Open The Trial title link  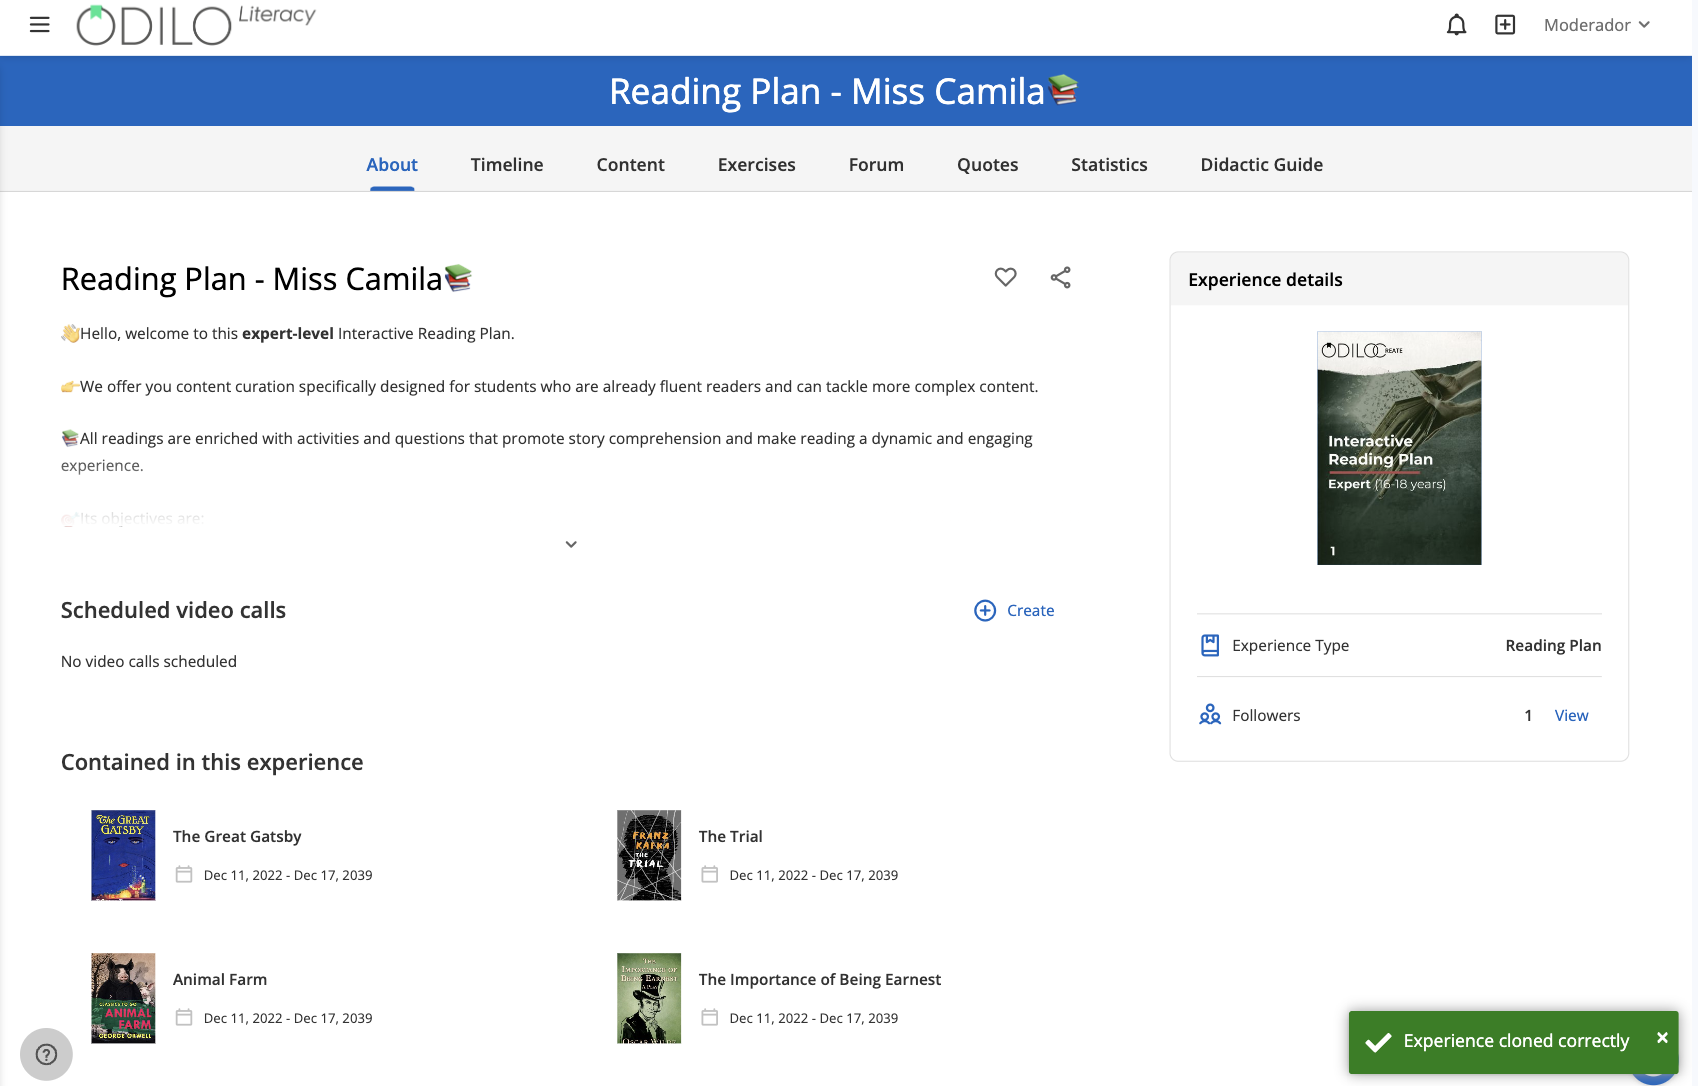(731, 836)
